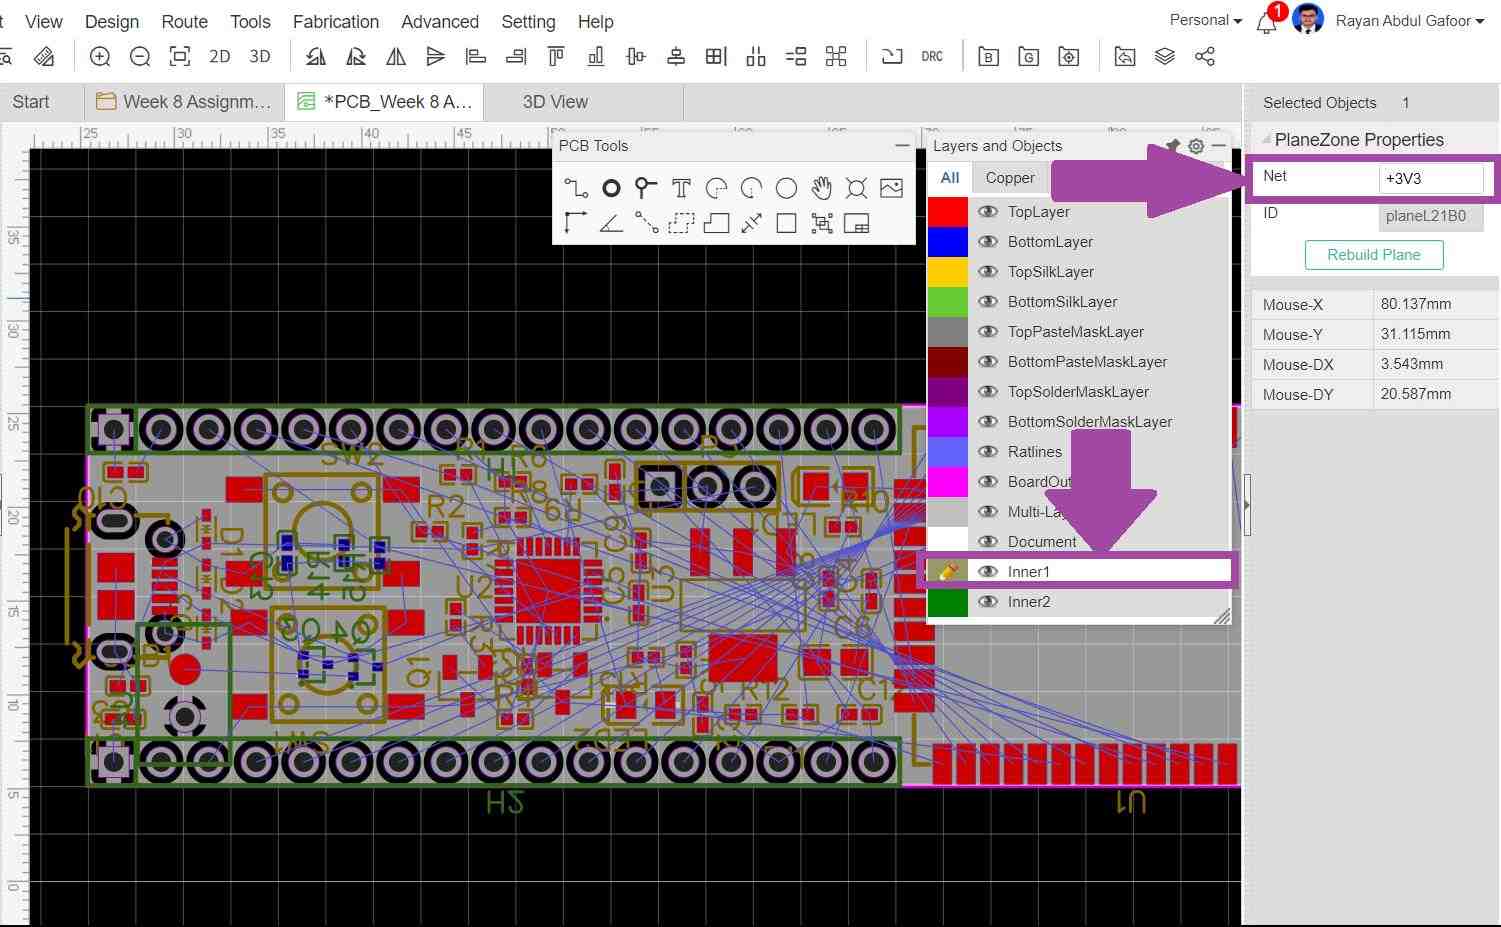Click the red TopLayer color swatch
1501x927 pixels.
click(x=947, y=212)
